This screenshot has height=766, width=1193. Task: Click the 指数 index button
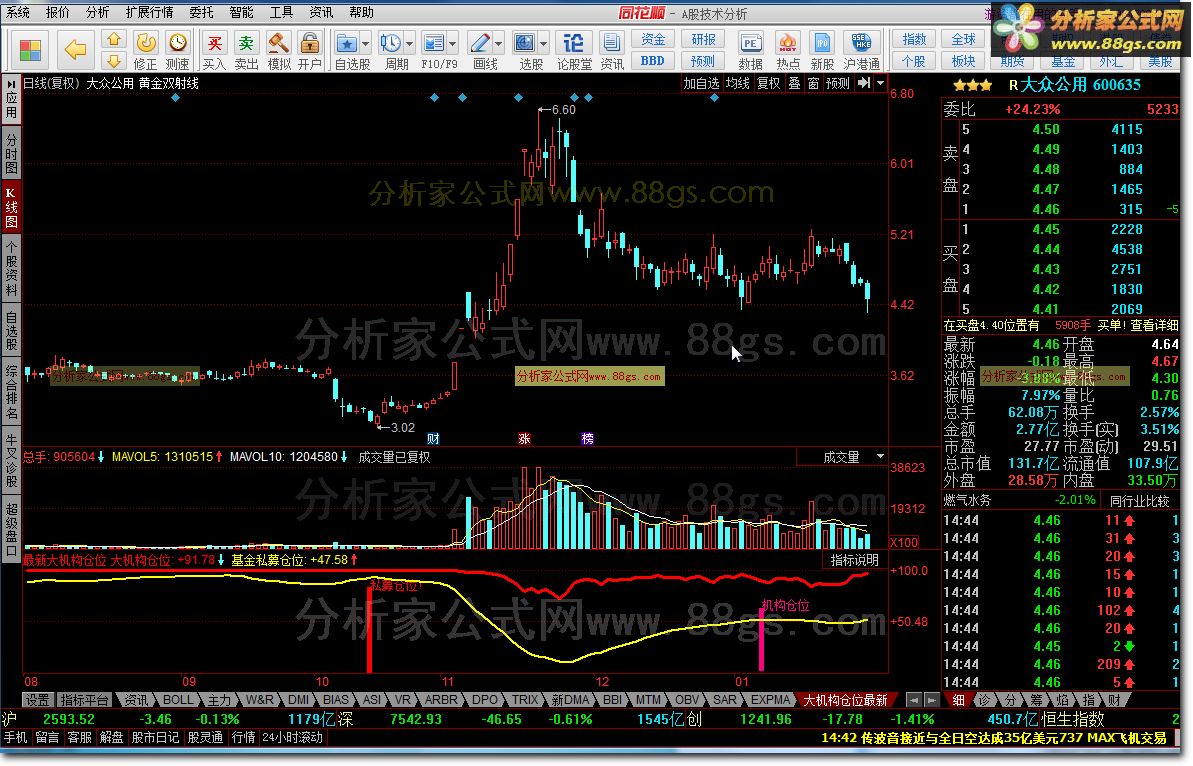click(914, 39)
